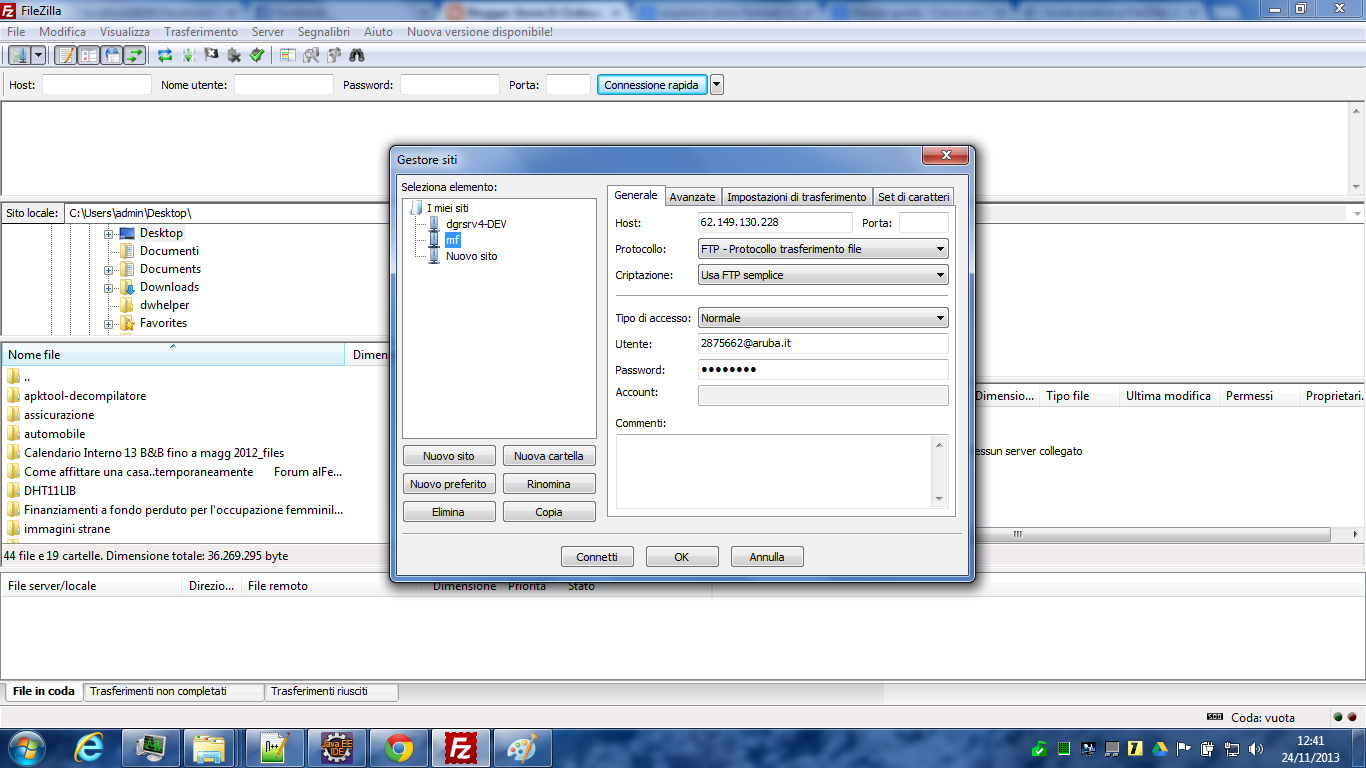Open the Site Manager toolbar icon

point(18,55)
